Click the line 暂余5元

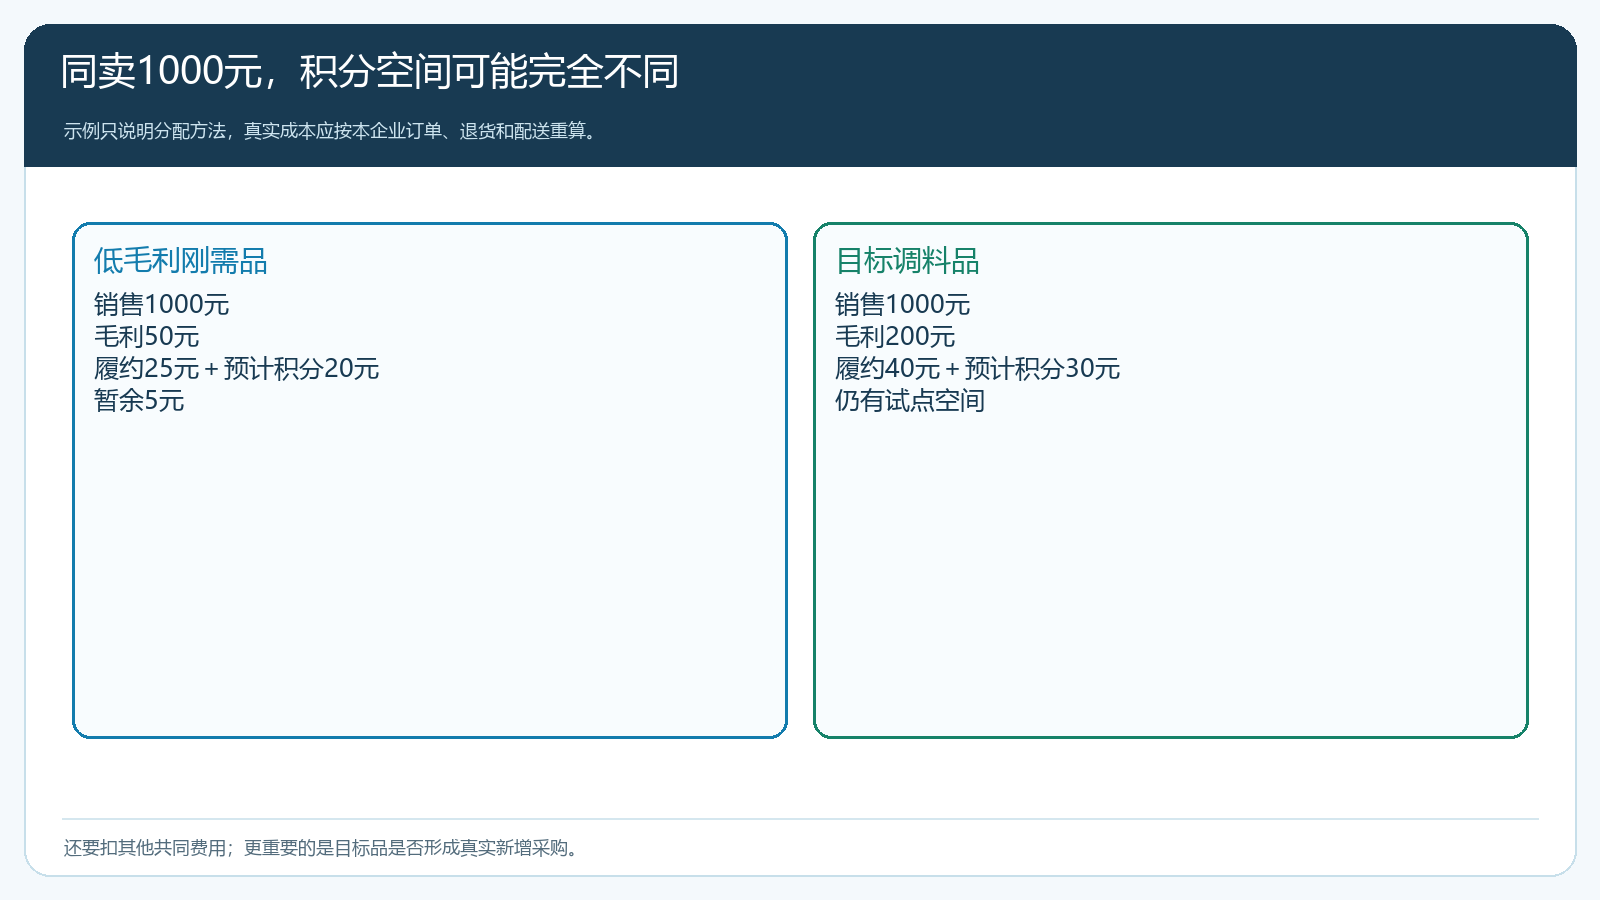click(139, 400)
